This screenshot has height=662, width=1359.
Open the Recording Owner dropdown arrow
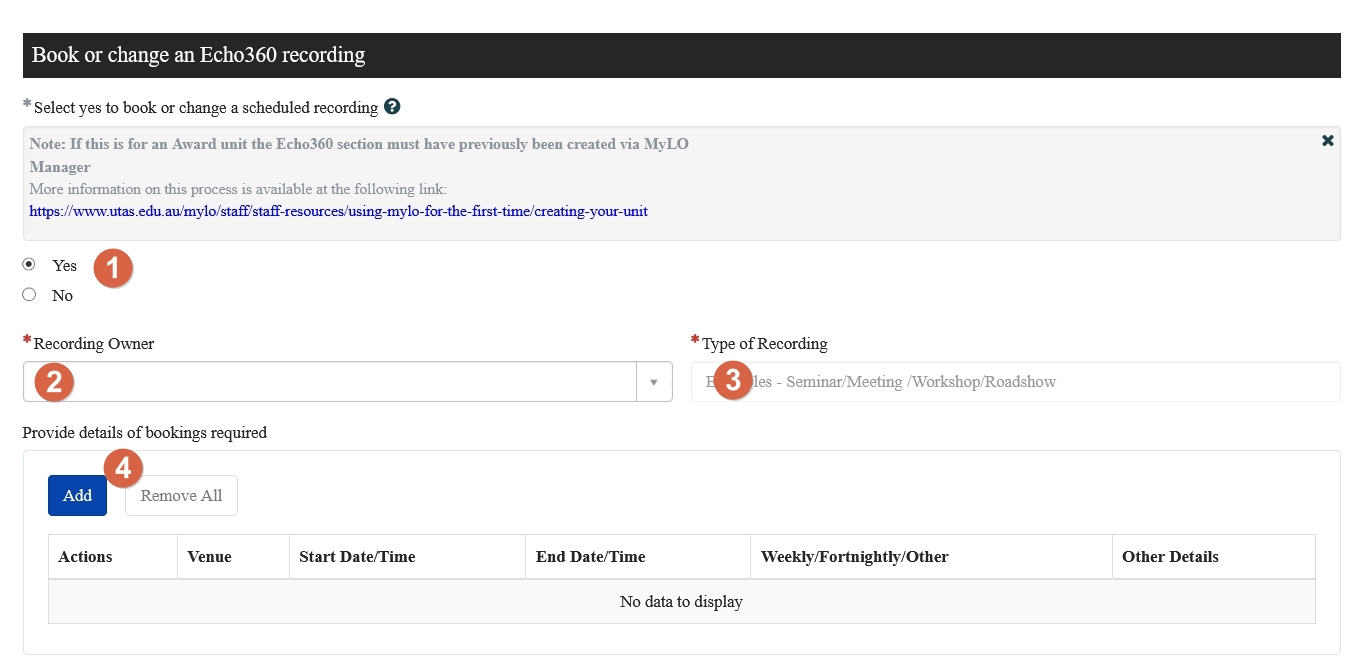click(x=654, y=382)
